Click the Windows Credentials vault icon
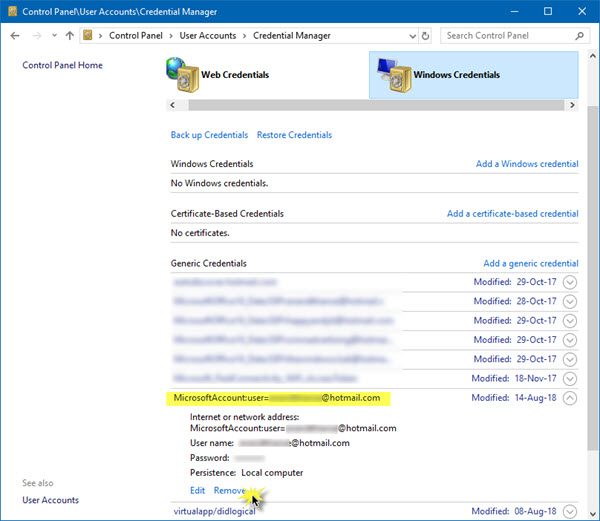The width and height of the screenshot is (600, 521). (395, 75)
